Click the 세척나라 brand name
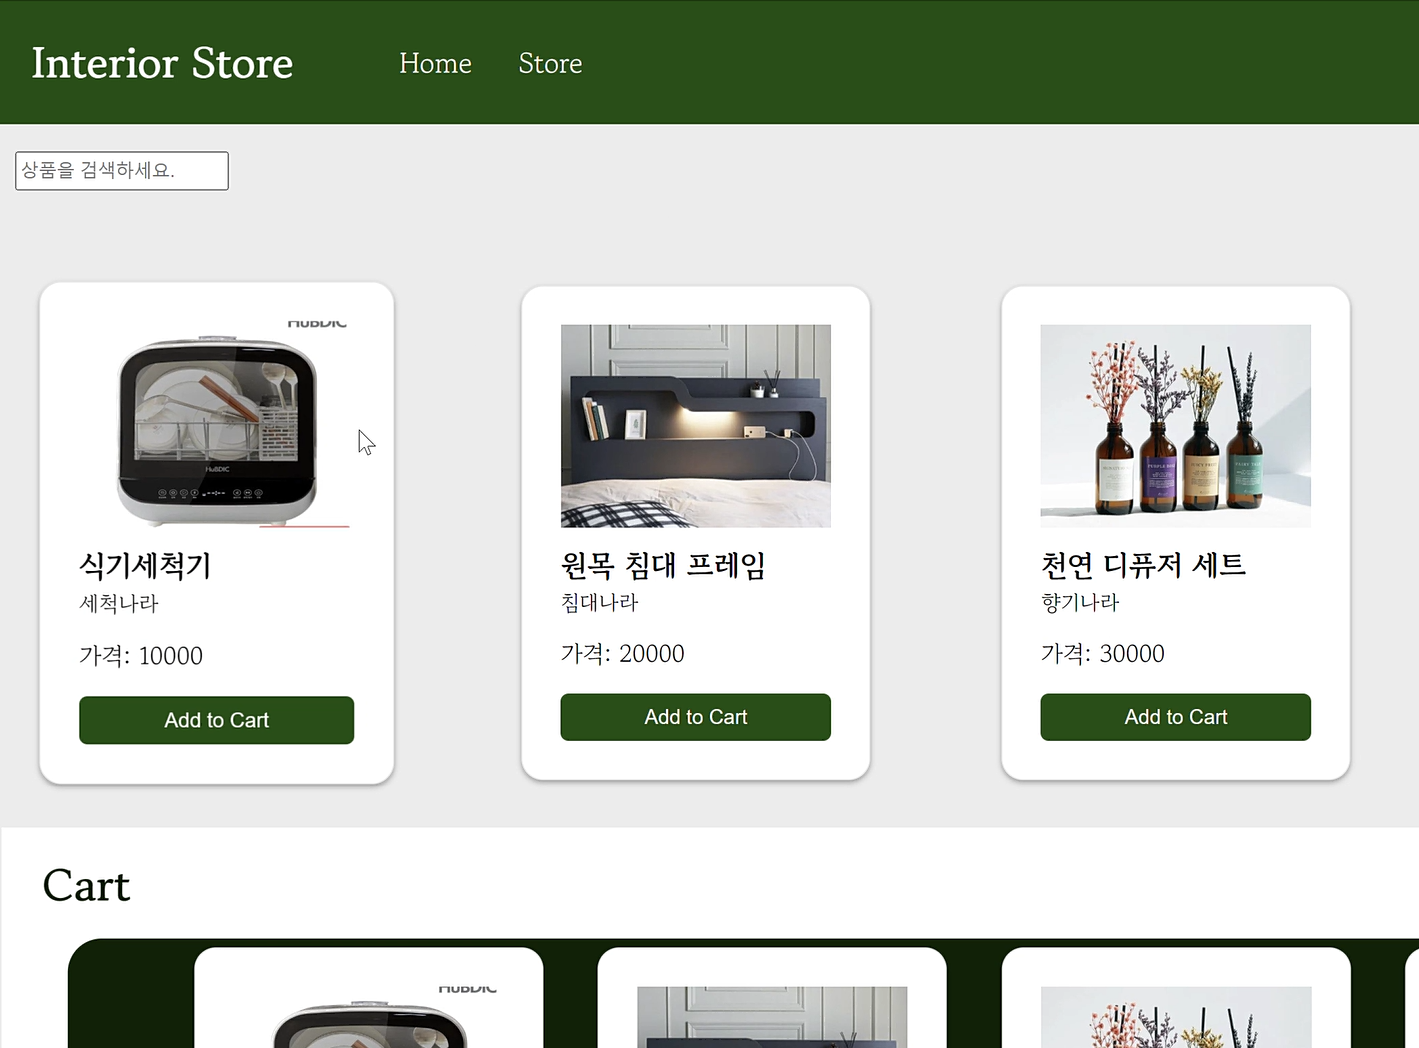Screen dimensions: 1419x1048 119,603
